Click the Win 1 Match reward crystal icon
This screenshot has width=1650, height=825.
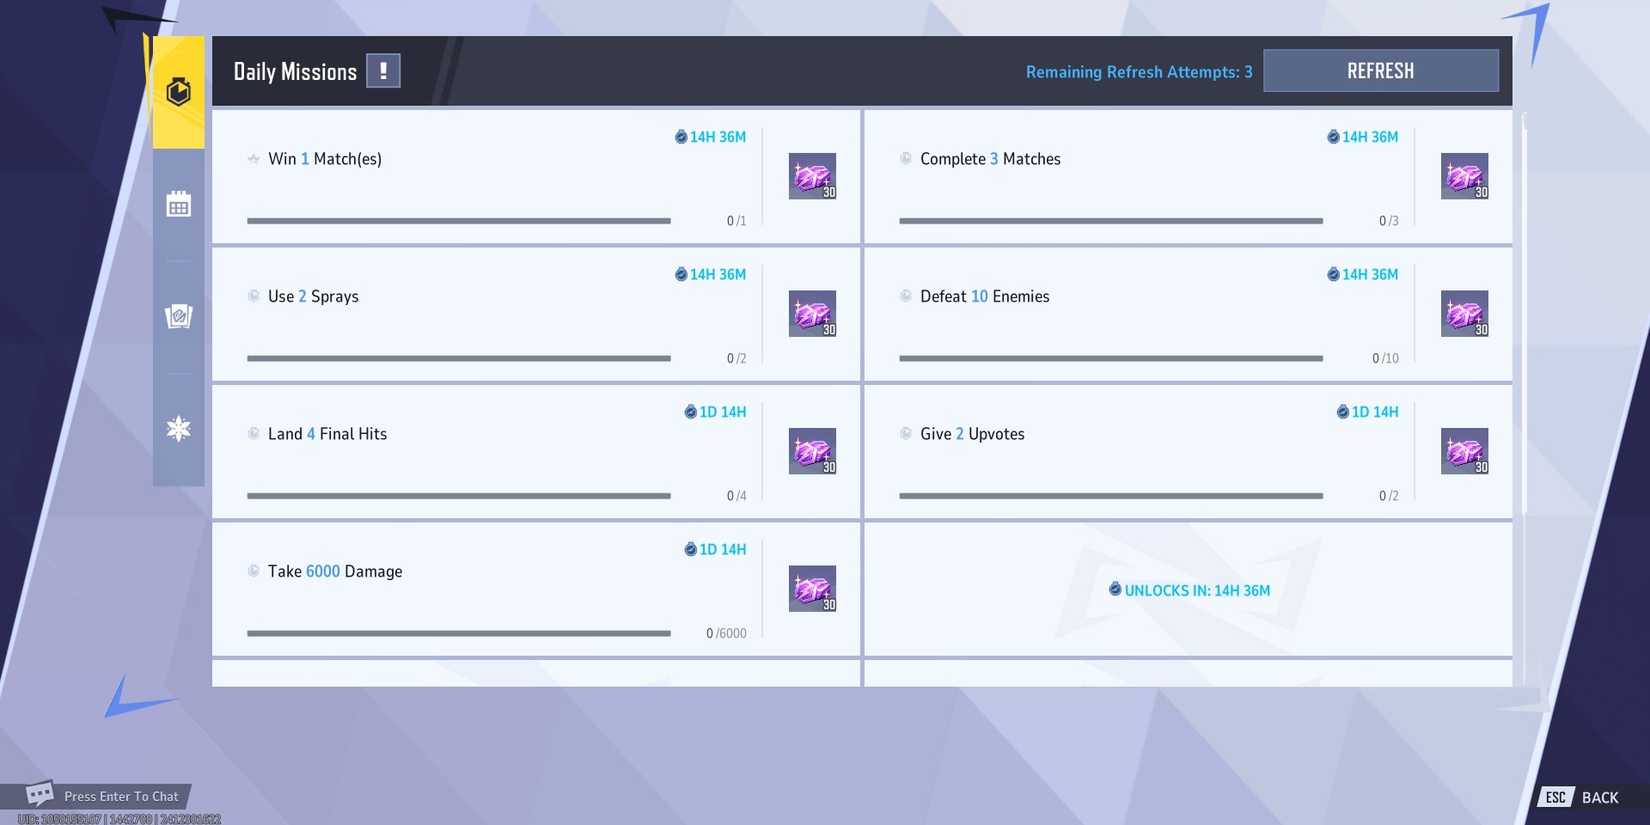[812, 176]
